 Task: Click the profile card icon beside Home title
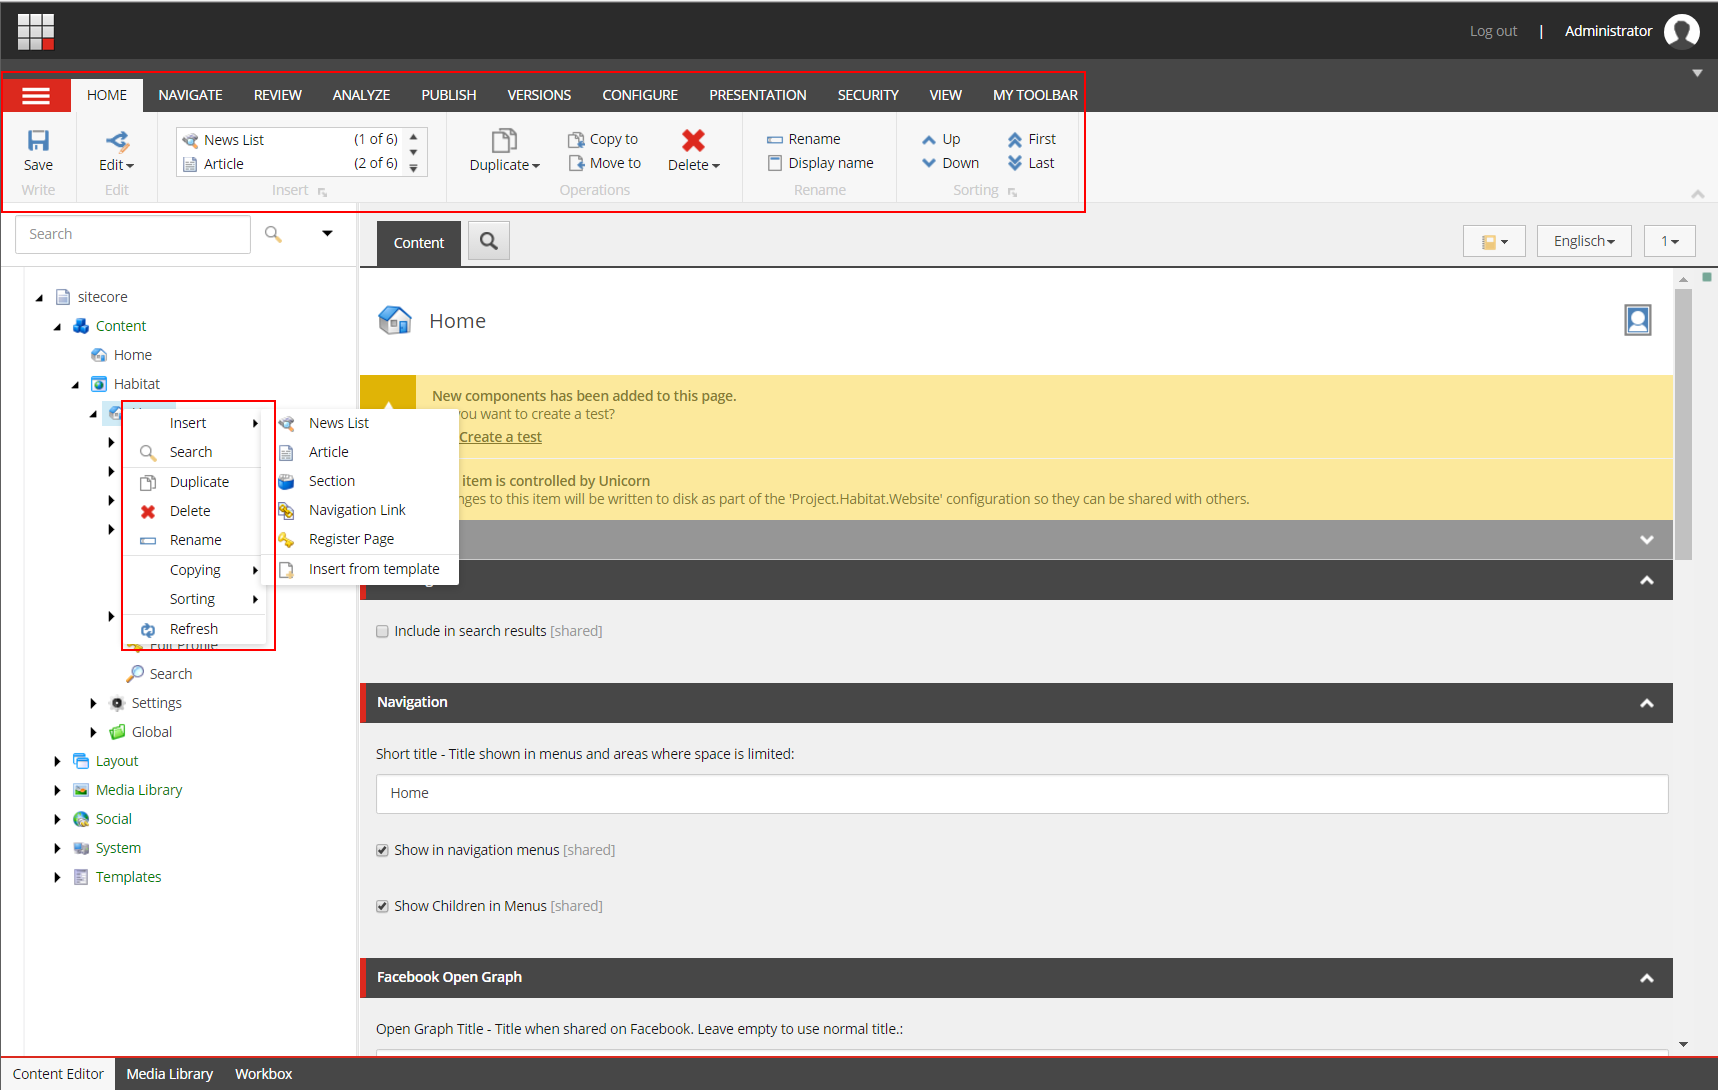pyautogui.click(x=1638, y=320)
